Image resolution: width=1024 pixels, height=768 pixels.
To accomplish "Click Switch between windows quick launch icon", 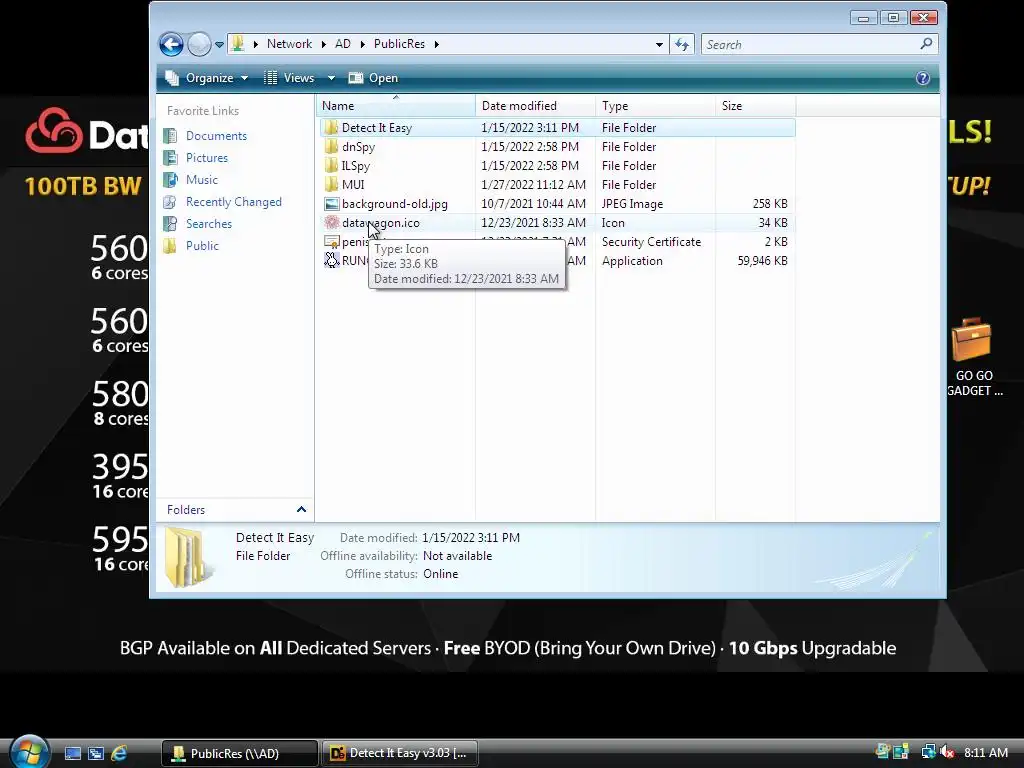I will [96, 753].
